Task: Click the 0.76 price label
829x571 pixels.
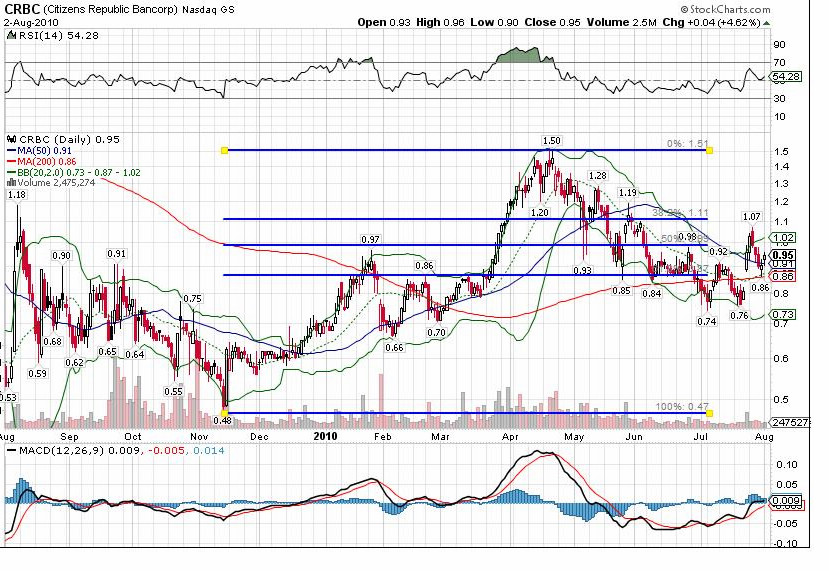Action: pos(739,315)
